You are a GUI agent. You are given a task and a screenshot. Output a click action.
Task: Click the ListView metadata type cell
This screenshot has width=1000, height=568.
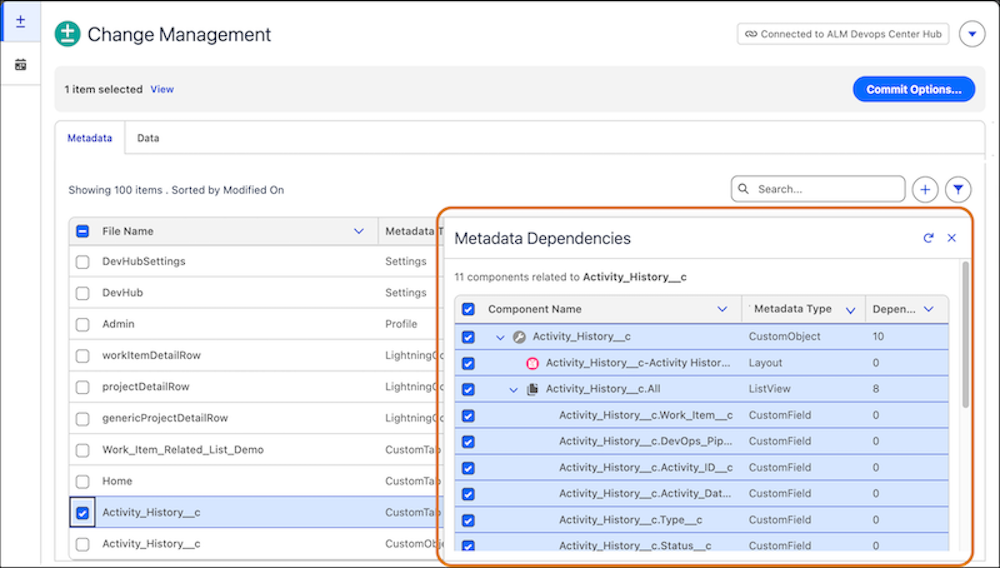pyautogui.click(x=769, y=388)
